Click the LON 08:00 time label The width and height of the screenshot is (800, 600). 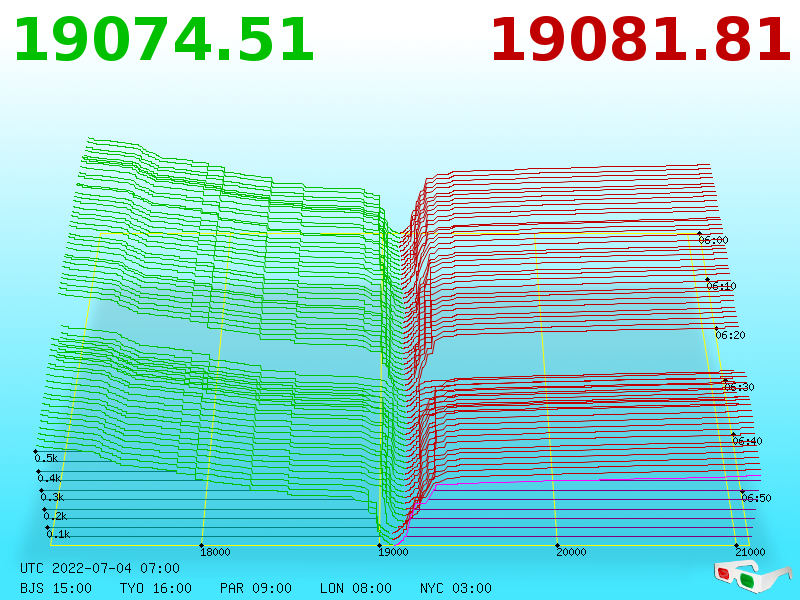356,588
